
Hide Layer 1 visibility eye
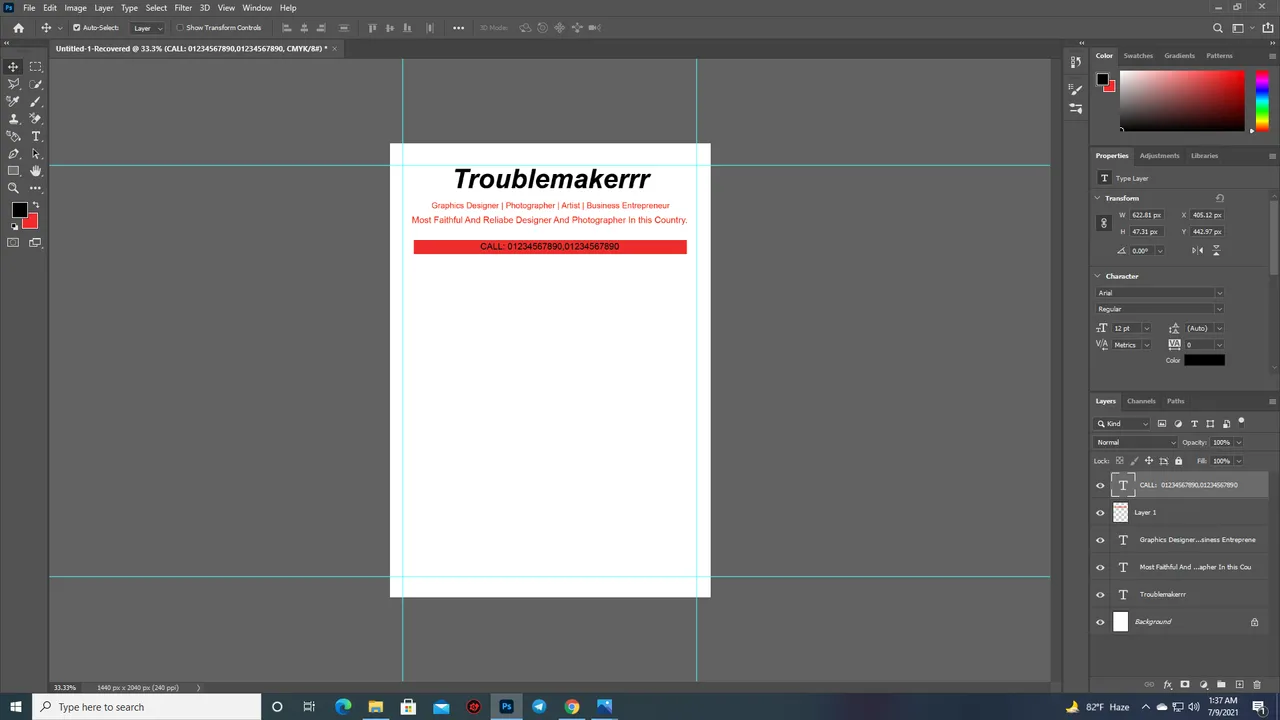(x=1100, y=513)
